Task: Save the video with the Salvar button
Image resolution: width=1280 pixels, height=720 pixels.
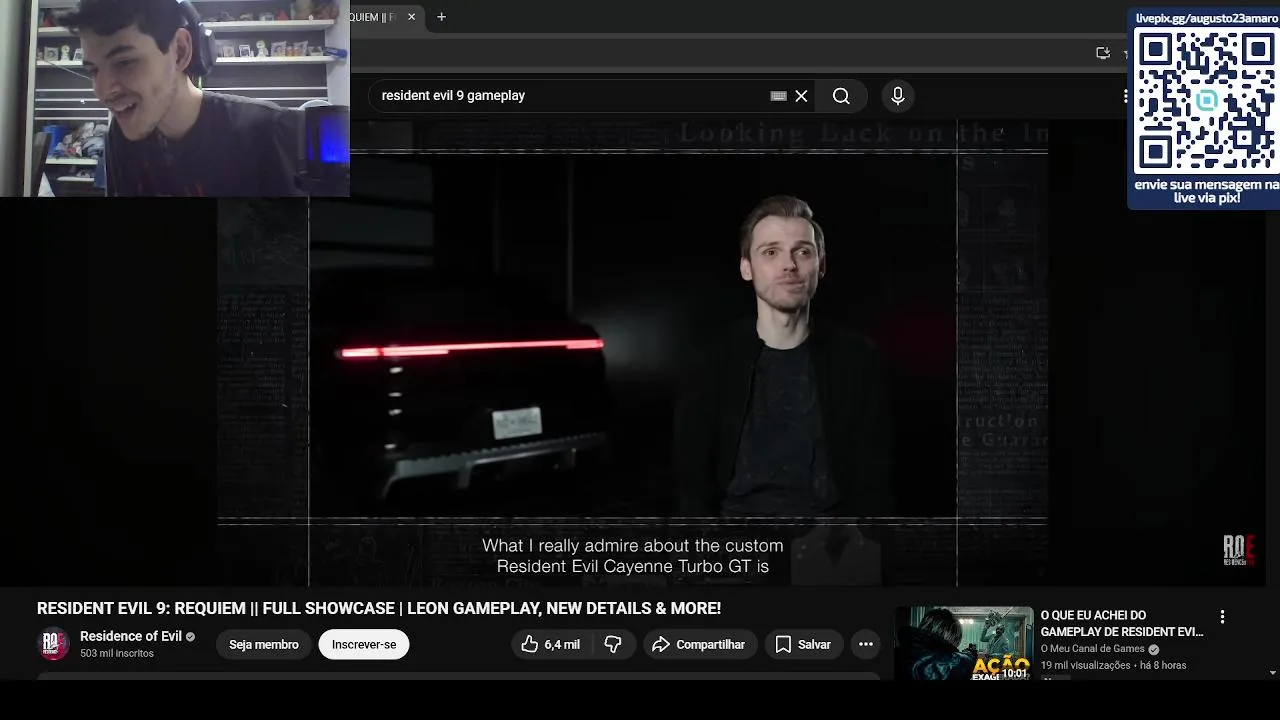Action: point(803,645)
